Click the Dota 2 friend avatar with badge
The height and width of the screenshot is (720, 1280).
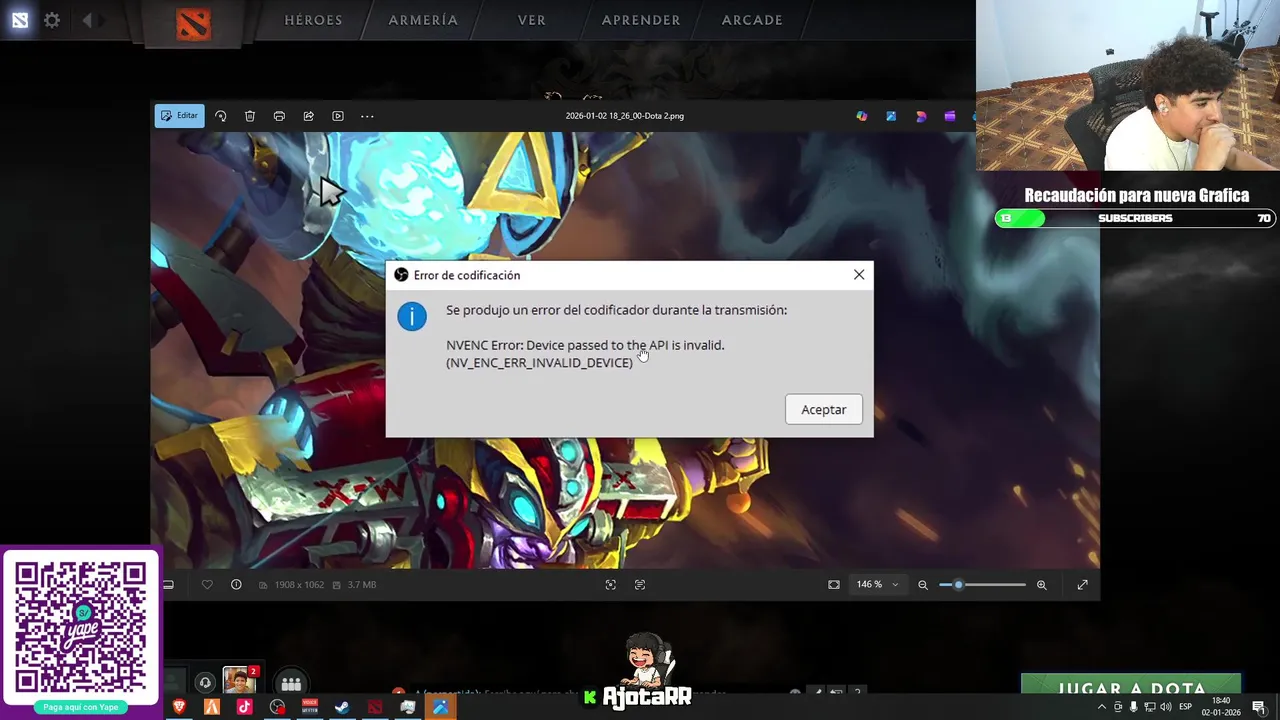pyautogui.click(x=240, y=680)
